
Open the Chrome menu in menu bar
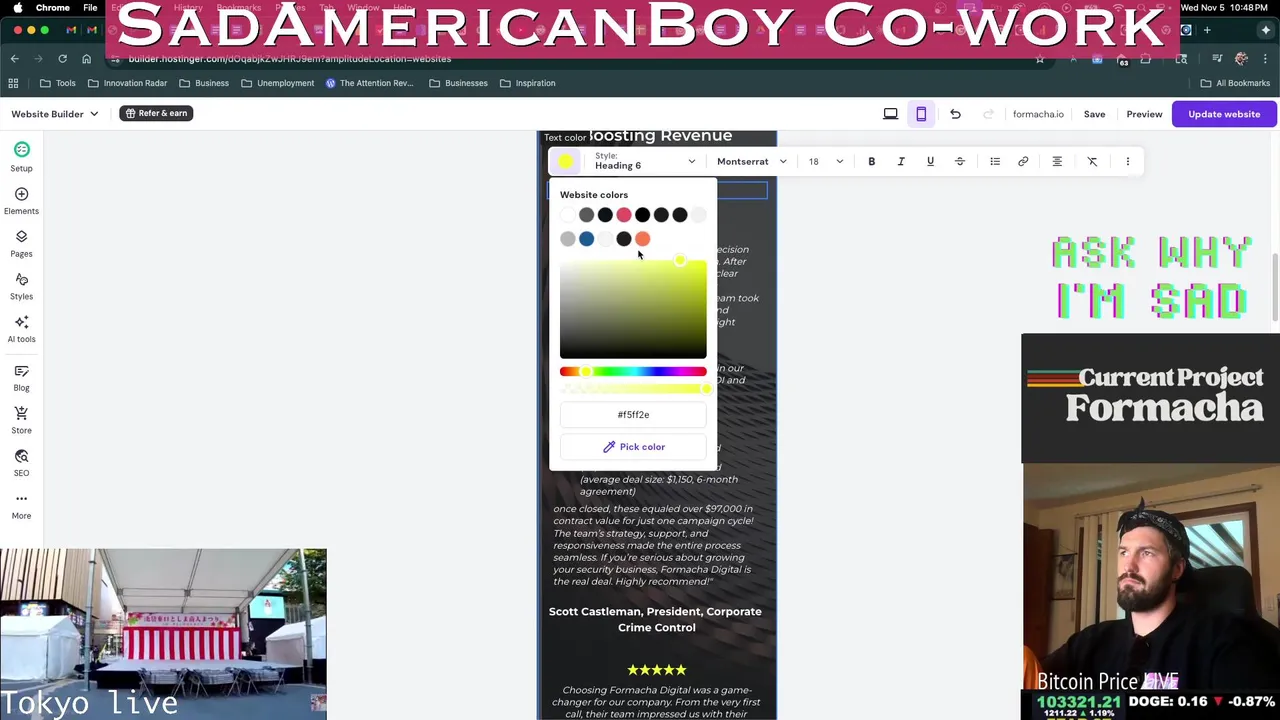pos(52,8)
